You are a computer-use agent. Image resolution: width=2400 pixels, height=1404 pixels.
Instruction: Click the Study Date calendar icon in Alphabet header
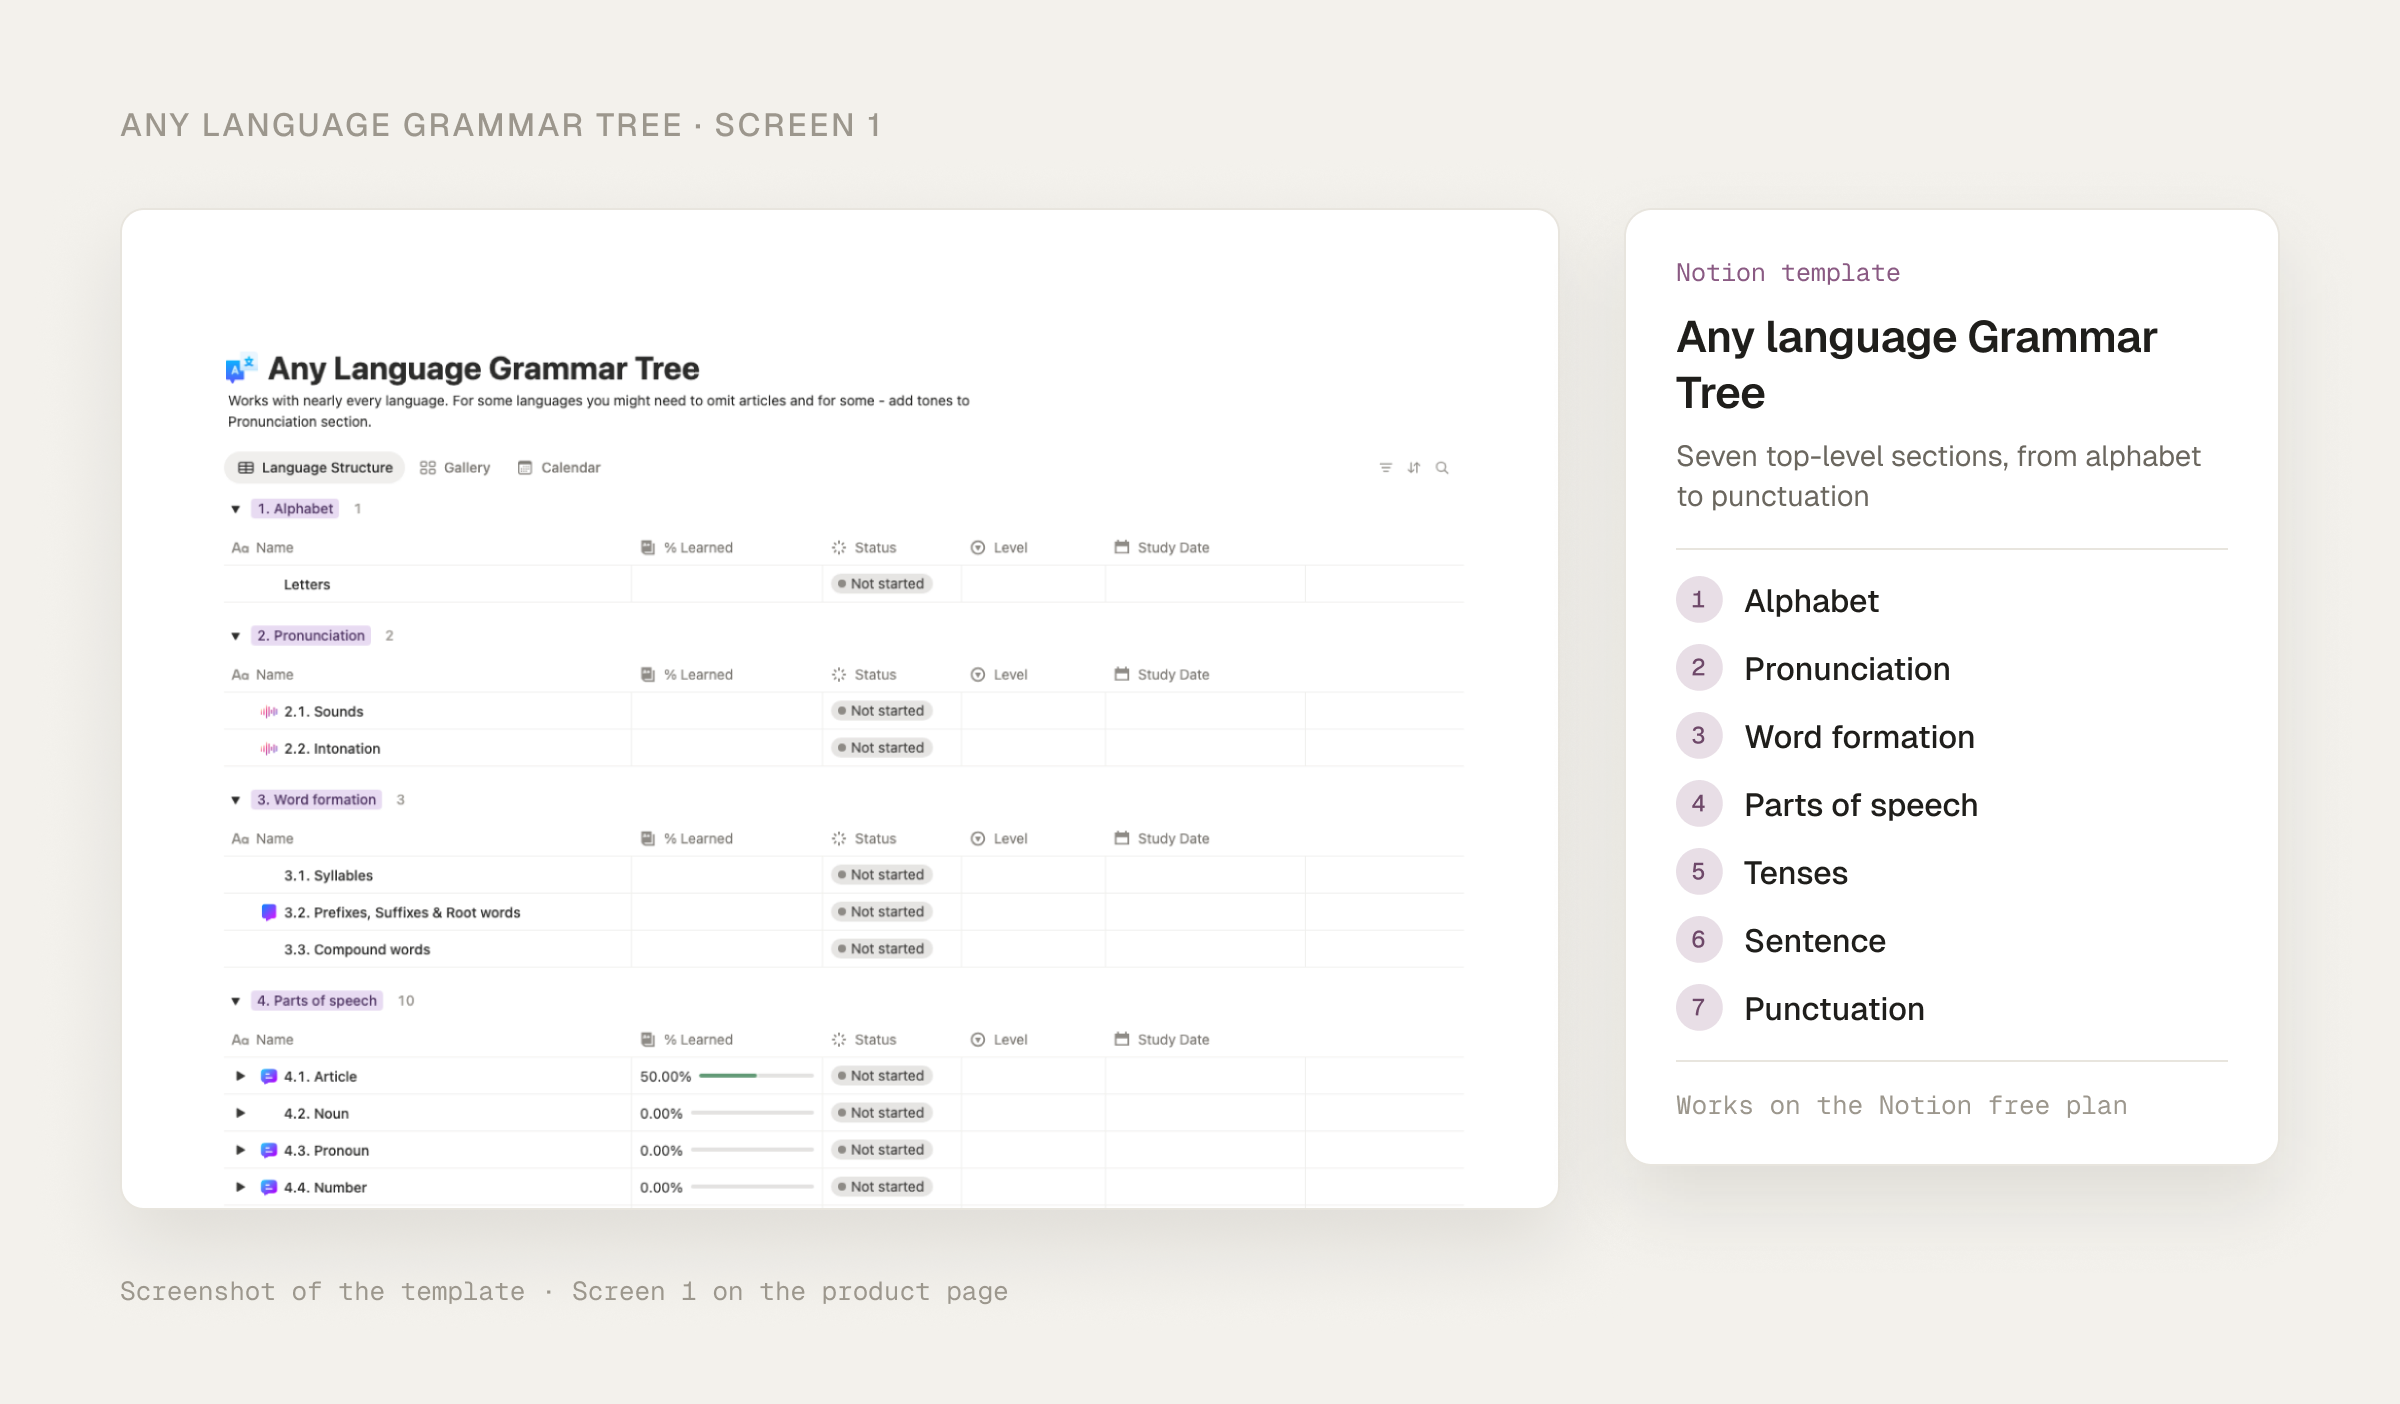(1122, 547)
